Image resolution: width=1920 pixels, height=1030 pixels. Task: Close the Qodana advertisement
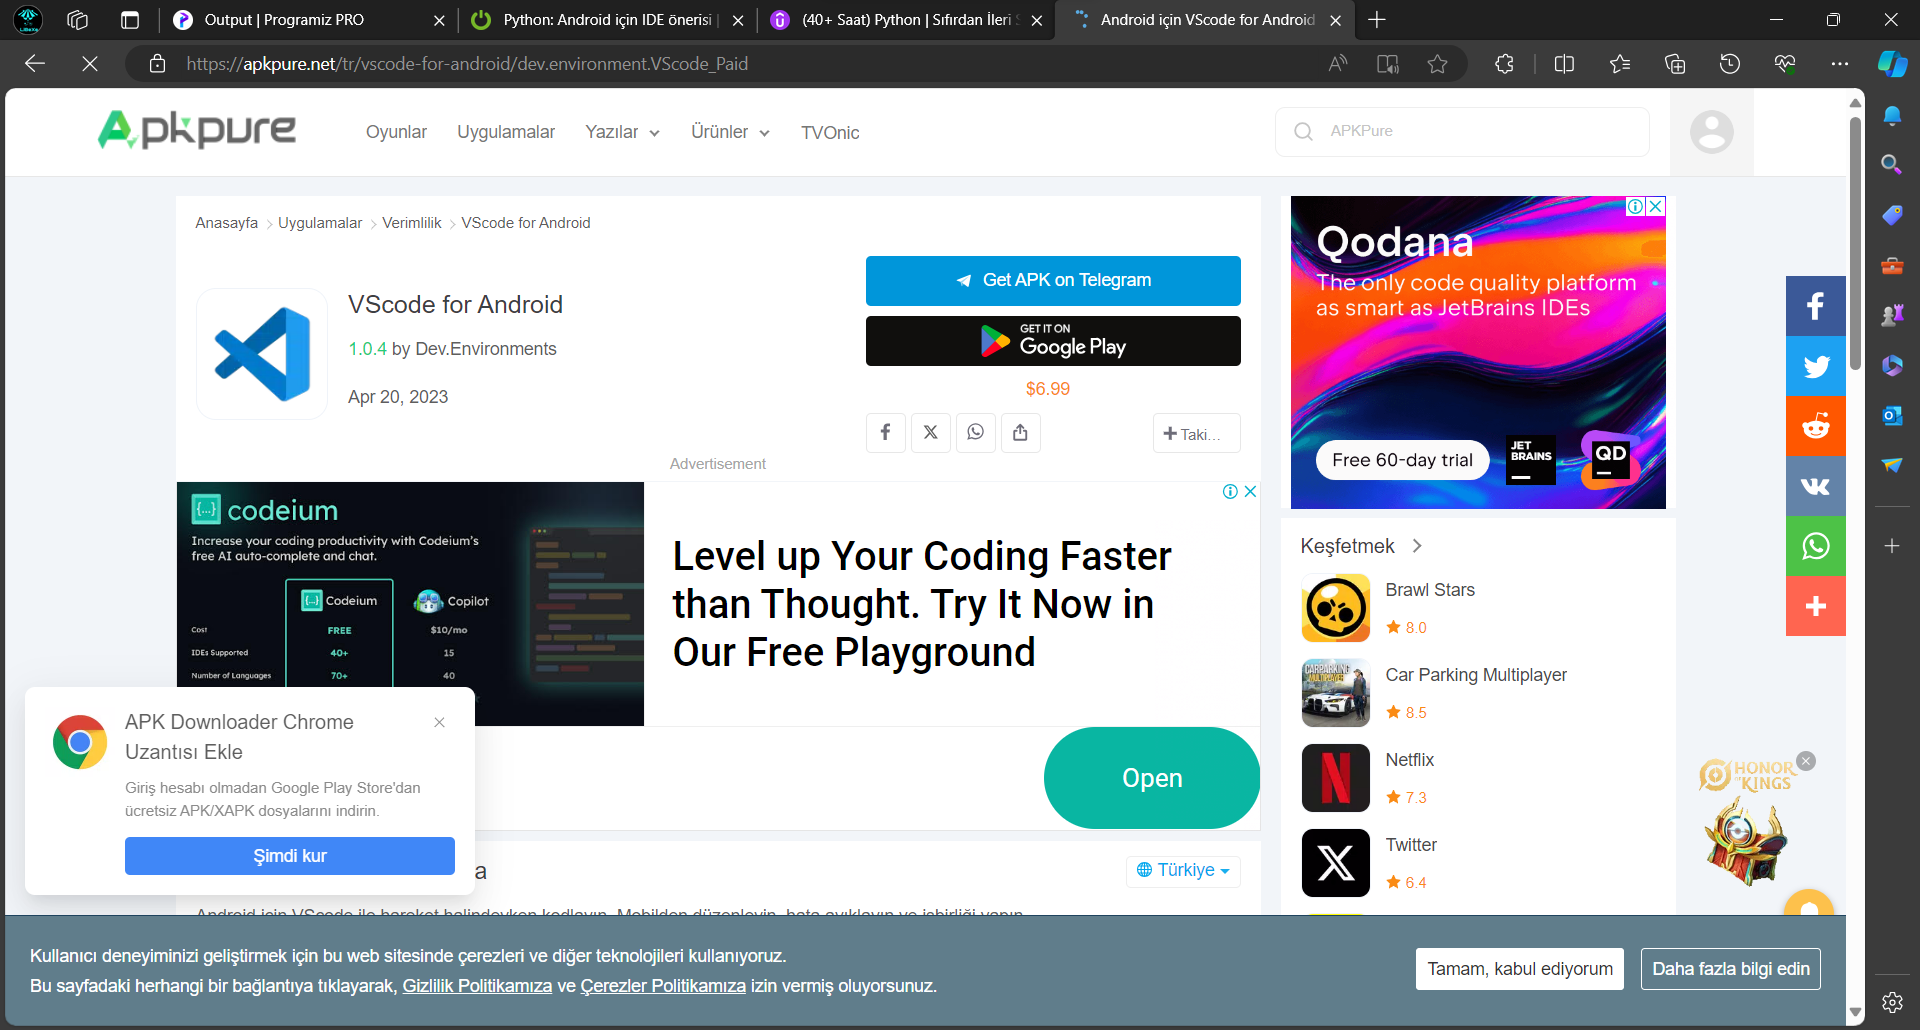coord(1656,206)
